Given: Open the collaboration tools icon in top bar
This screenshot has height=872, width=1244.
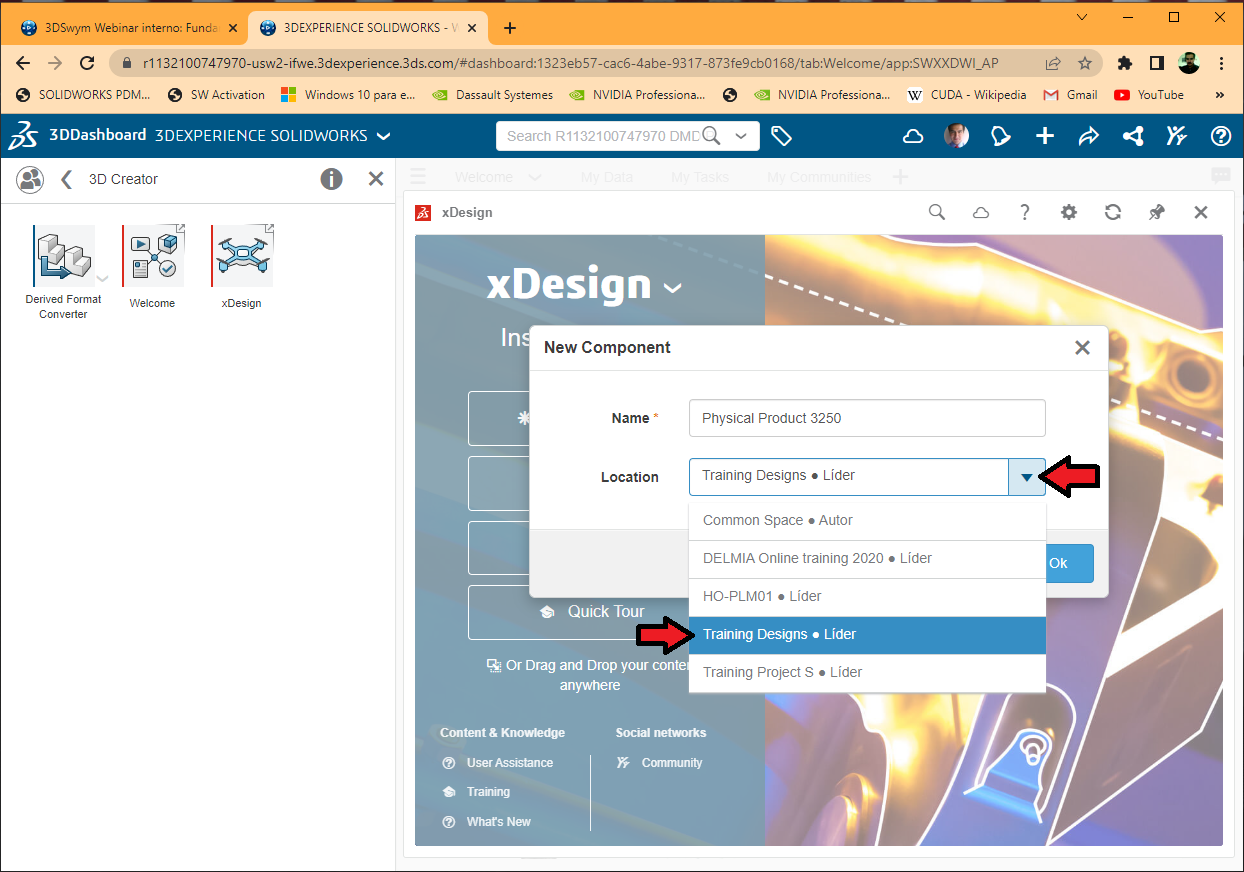Looking at the screenshot, I should pyautogui.click(x=1177, y=136).
